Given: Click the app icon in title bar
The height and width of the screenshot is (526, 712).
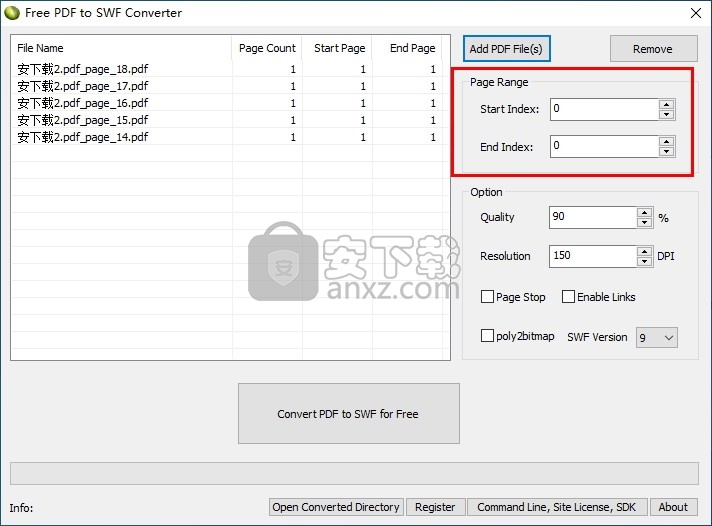Looking at the screenshot, I should tap(12, 13).
